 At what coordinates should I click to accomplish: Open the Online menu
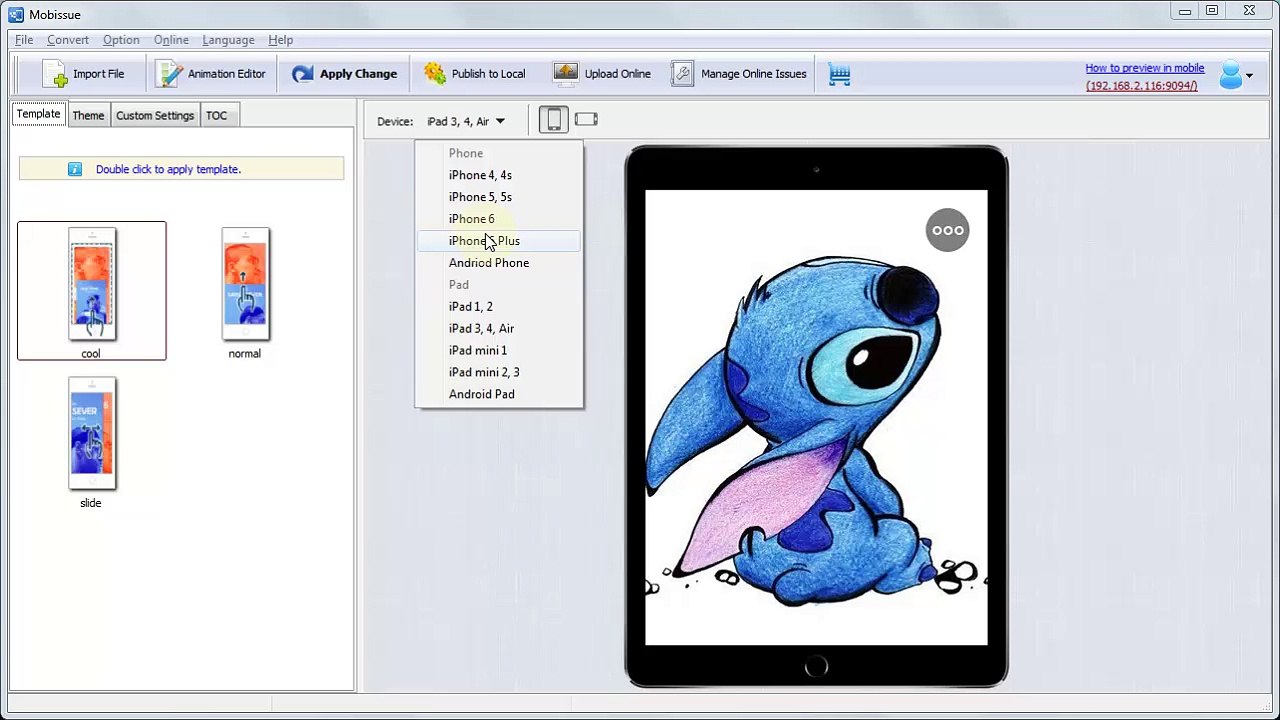point(171,40)
